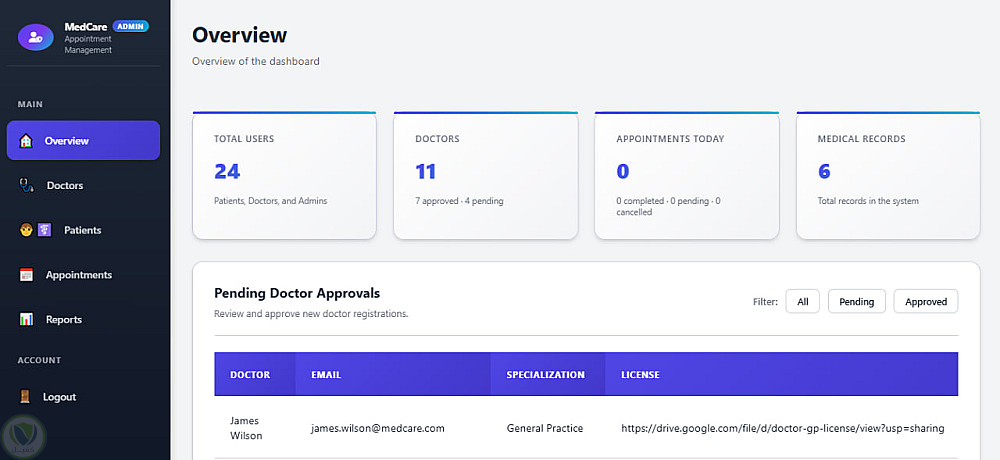
Task: Open James Wilson's Google Drive license link
Action: 782,428
